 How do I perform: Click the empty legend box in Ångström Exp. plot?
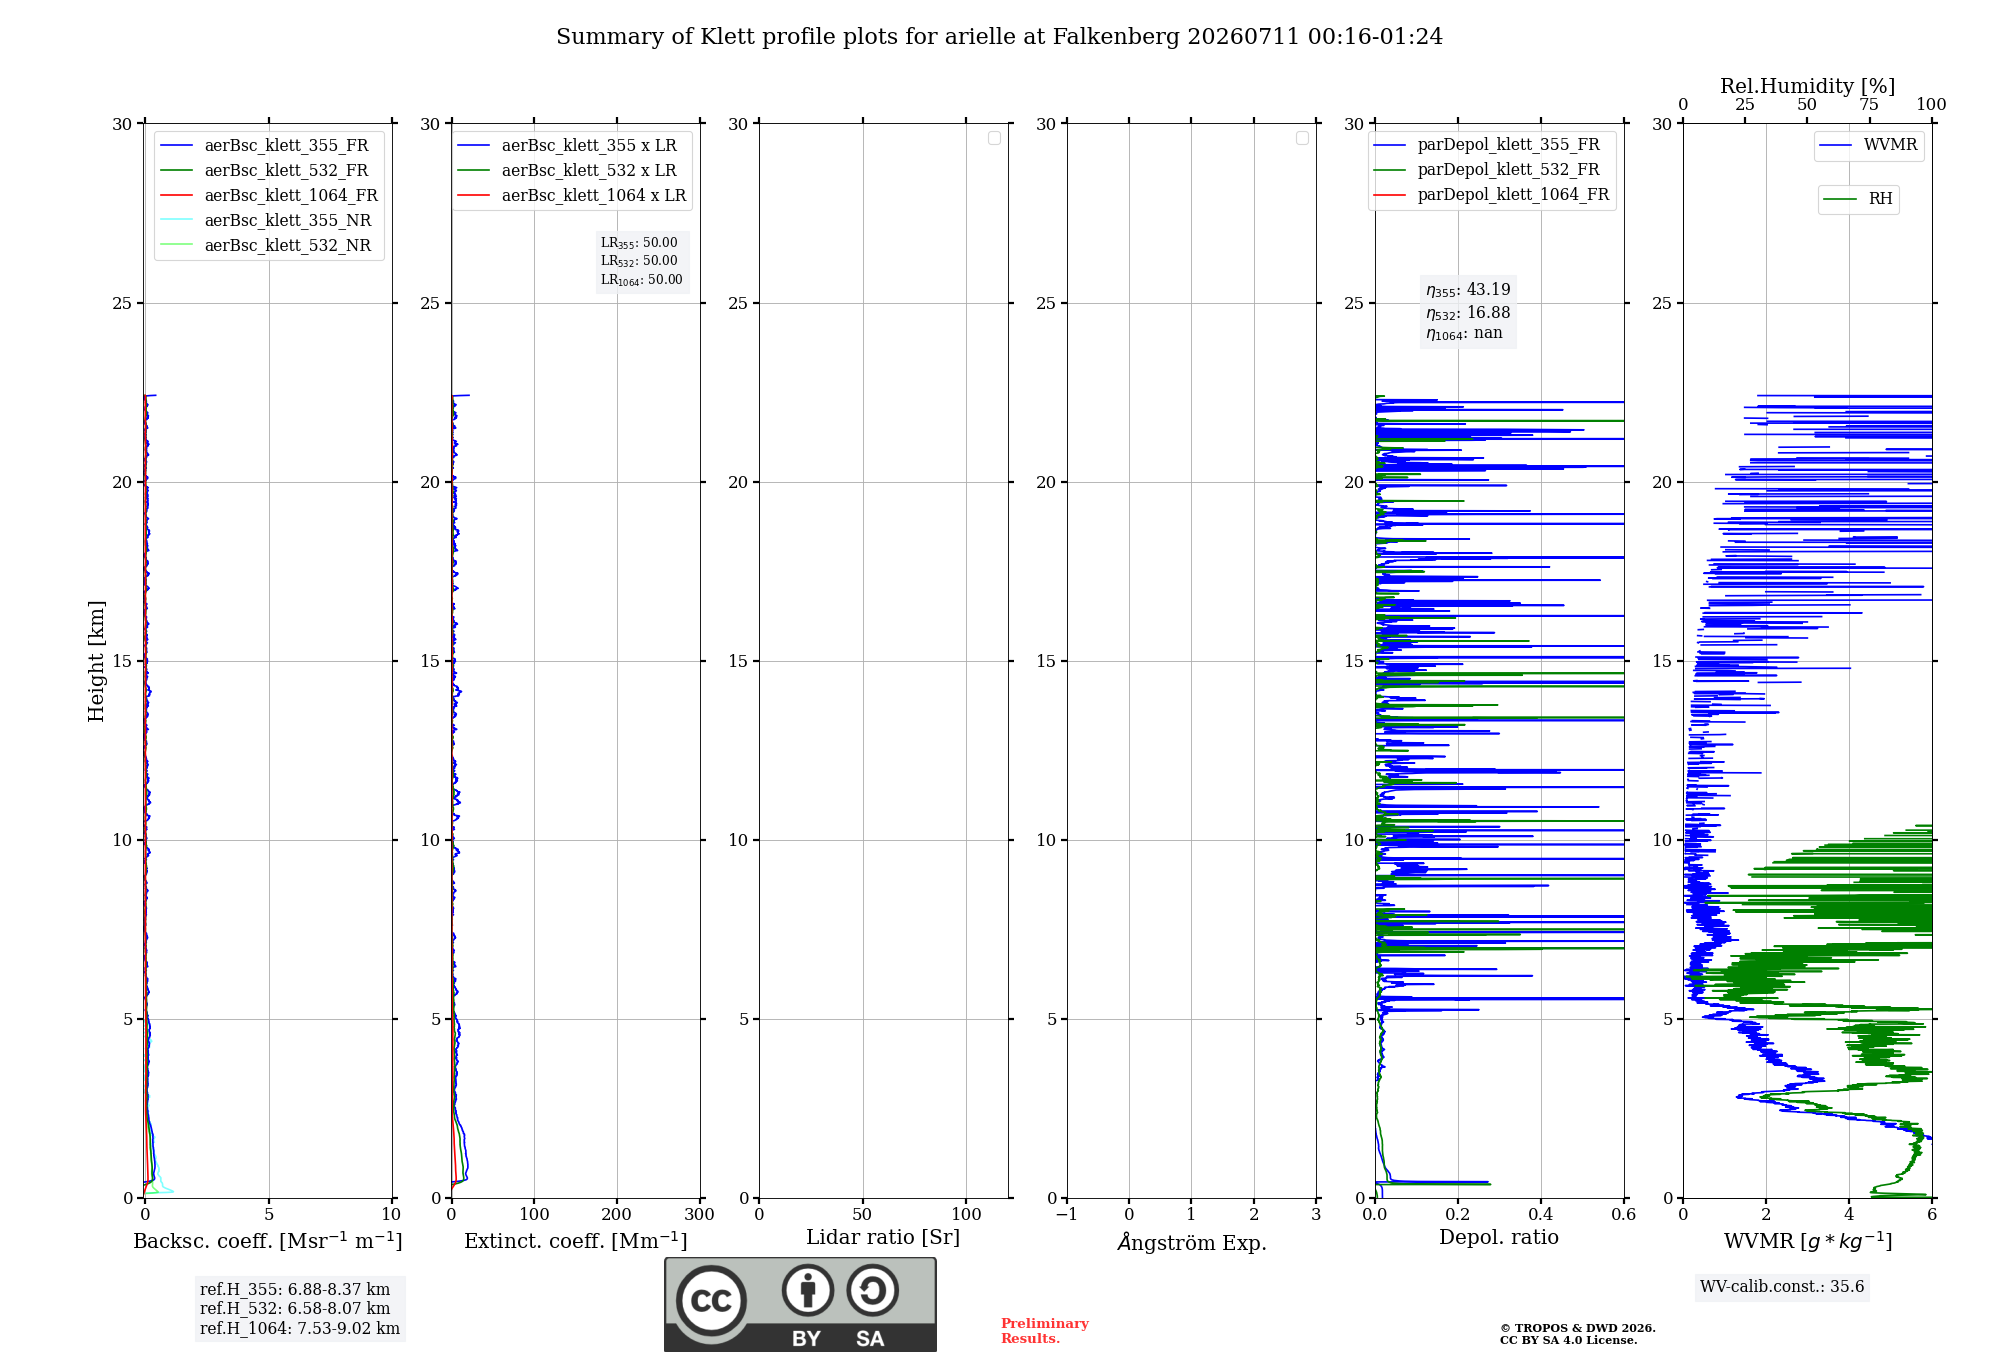click(1302, 138)
